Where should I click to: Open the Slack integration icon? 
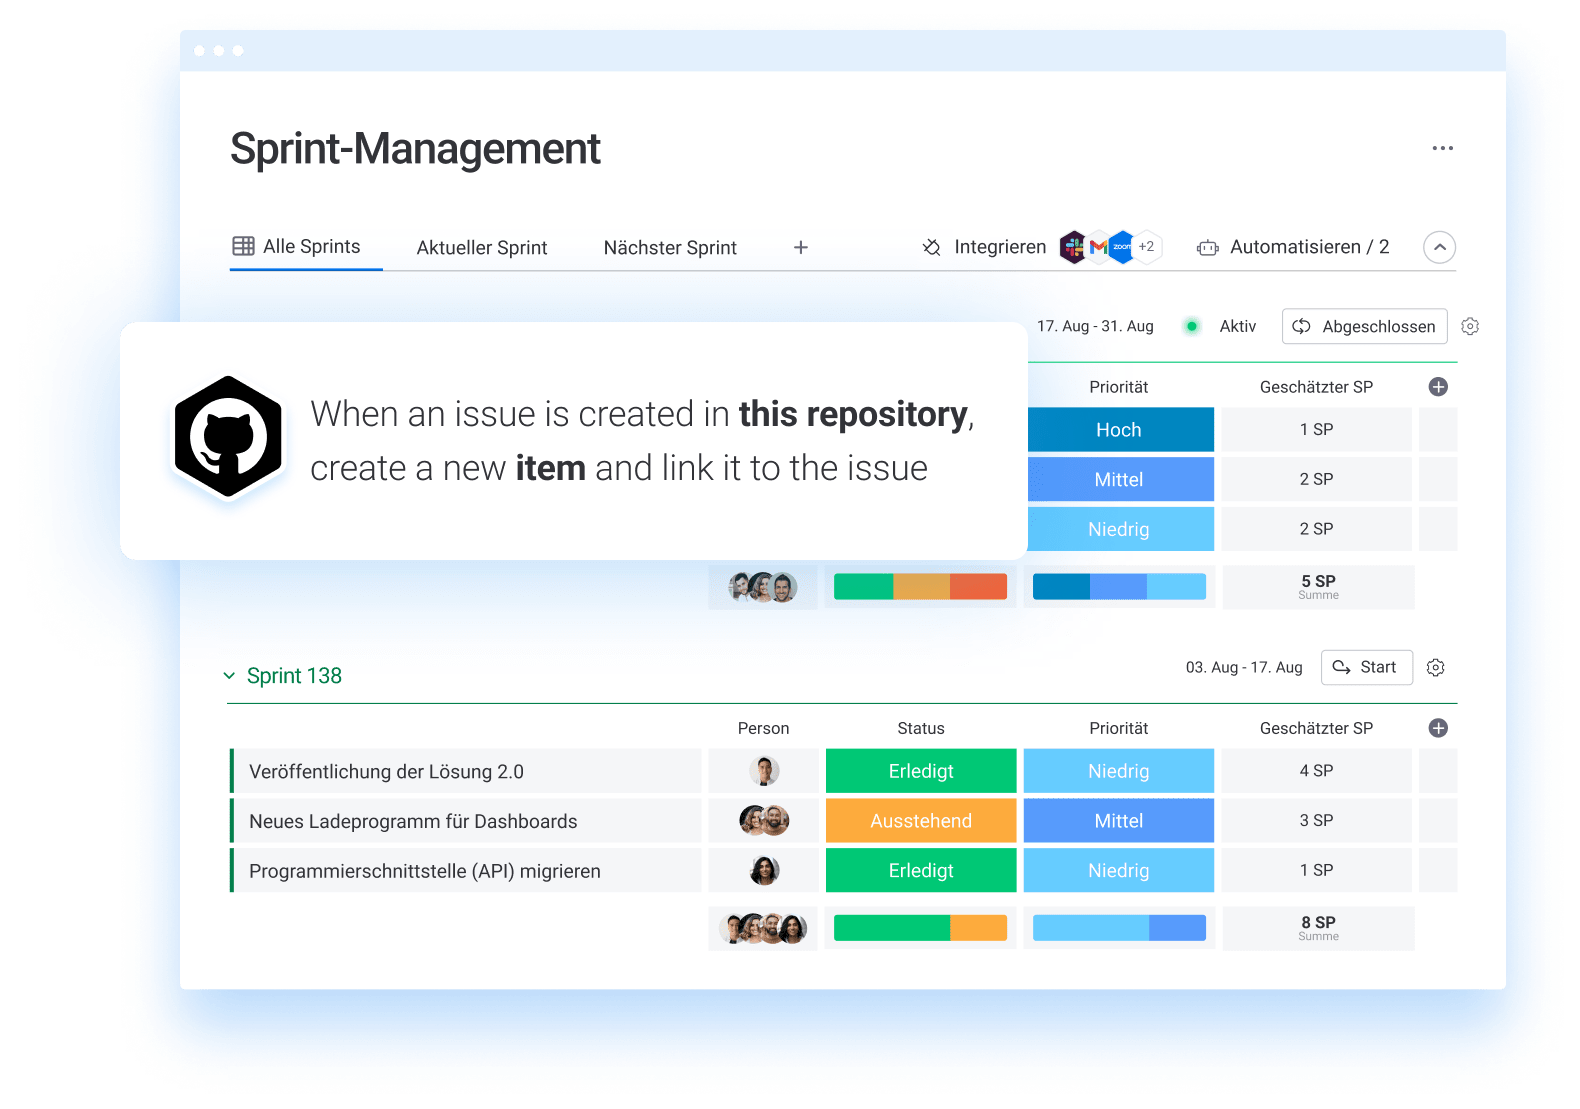pyautogui.click(x=1073, y=246)
